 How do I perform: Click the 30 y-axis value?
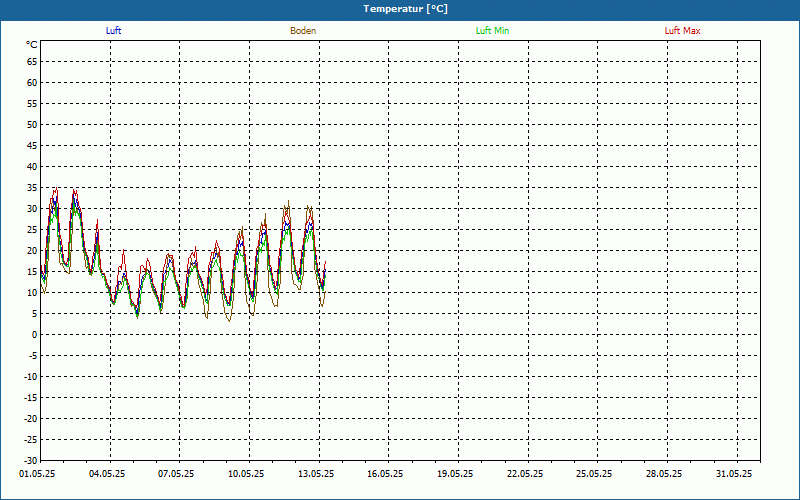(32, 209)
